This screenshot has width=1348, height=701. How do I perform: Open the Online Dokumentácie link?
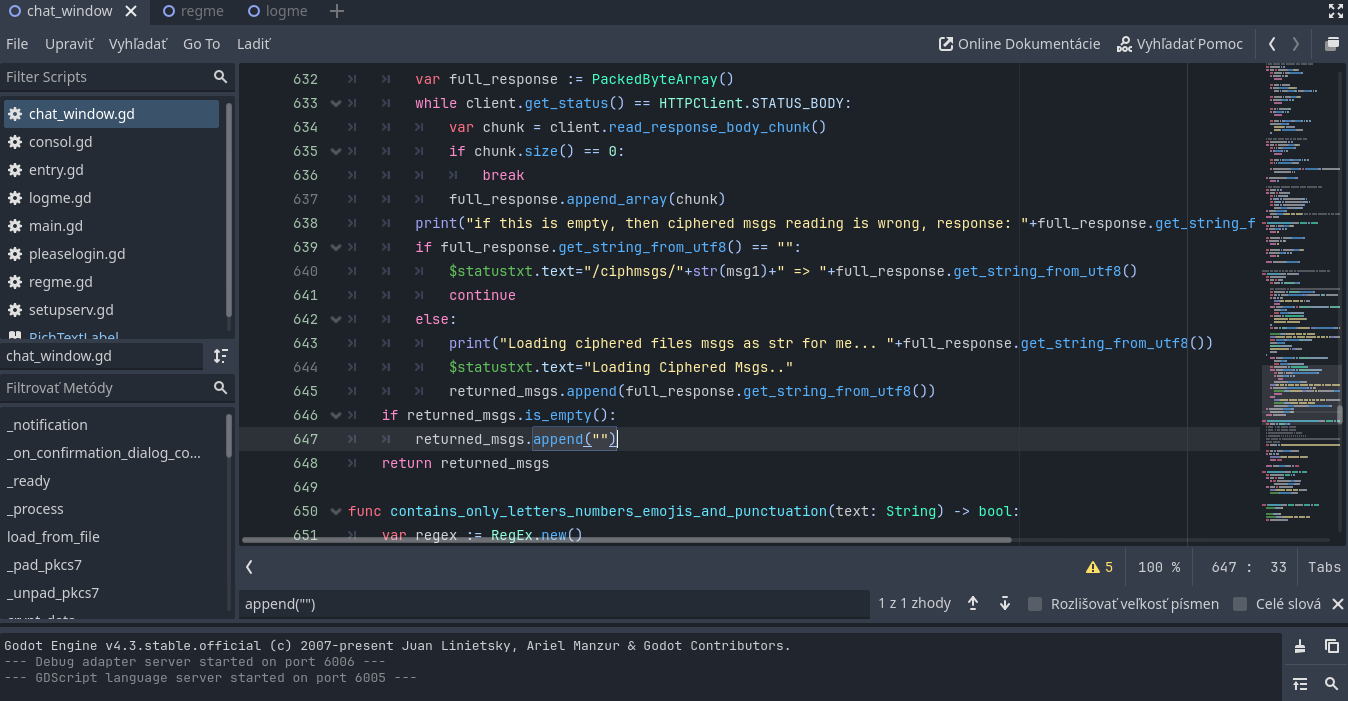coord(1020,44)
